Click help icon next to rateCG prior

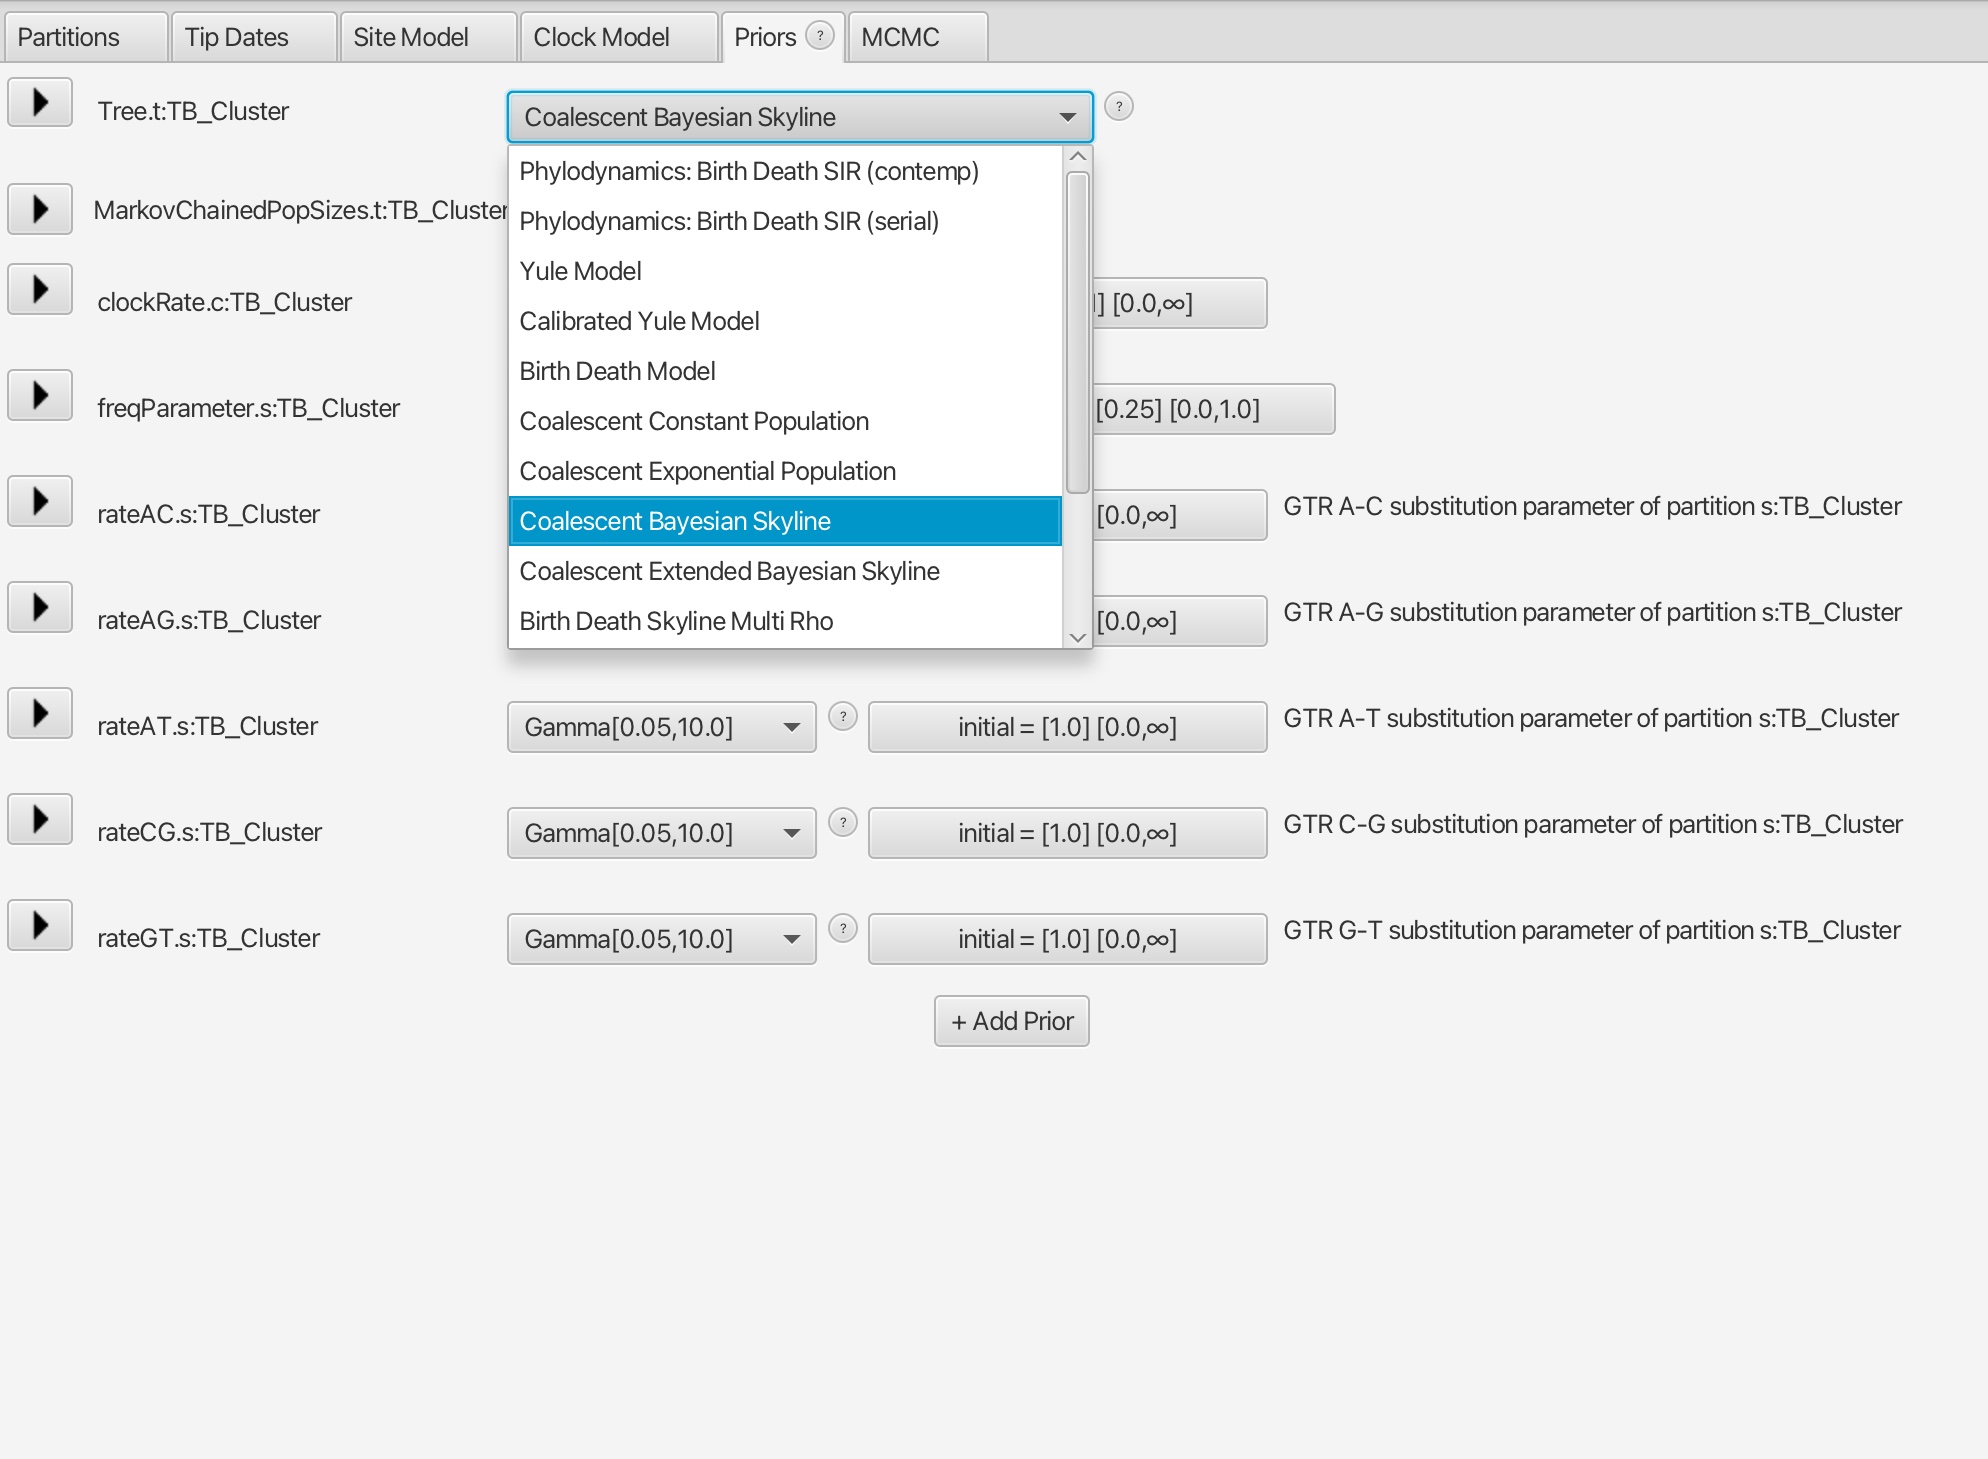[x=843, y=822]
